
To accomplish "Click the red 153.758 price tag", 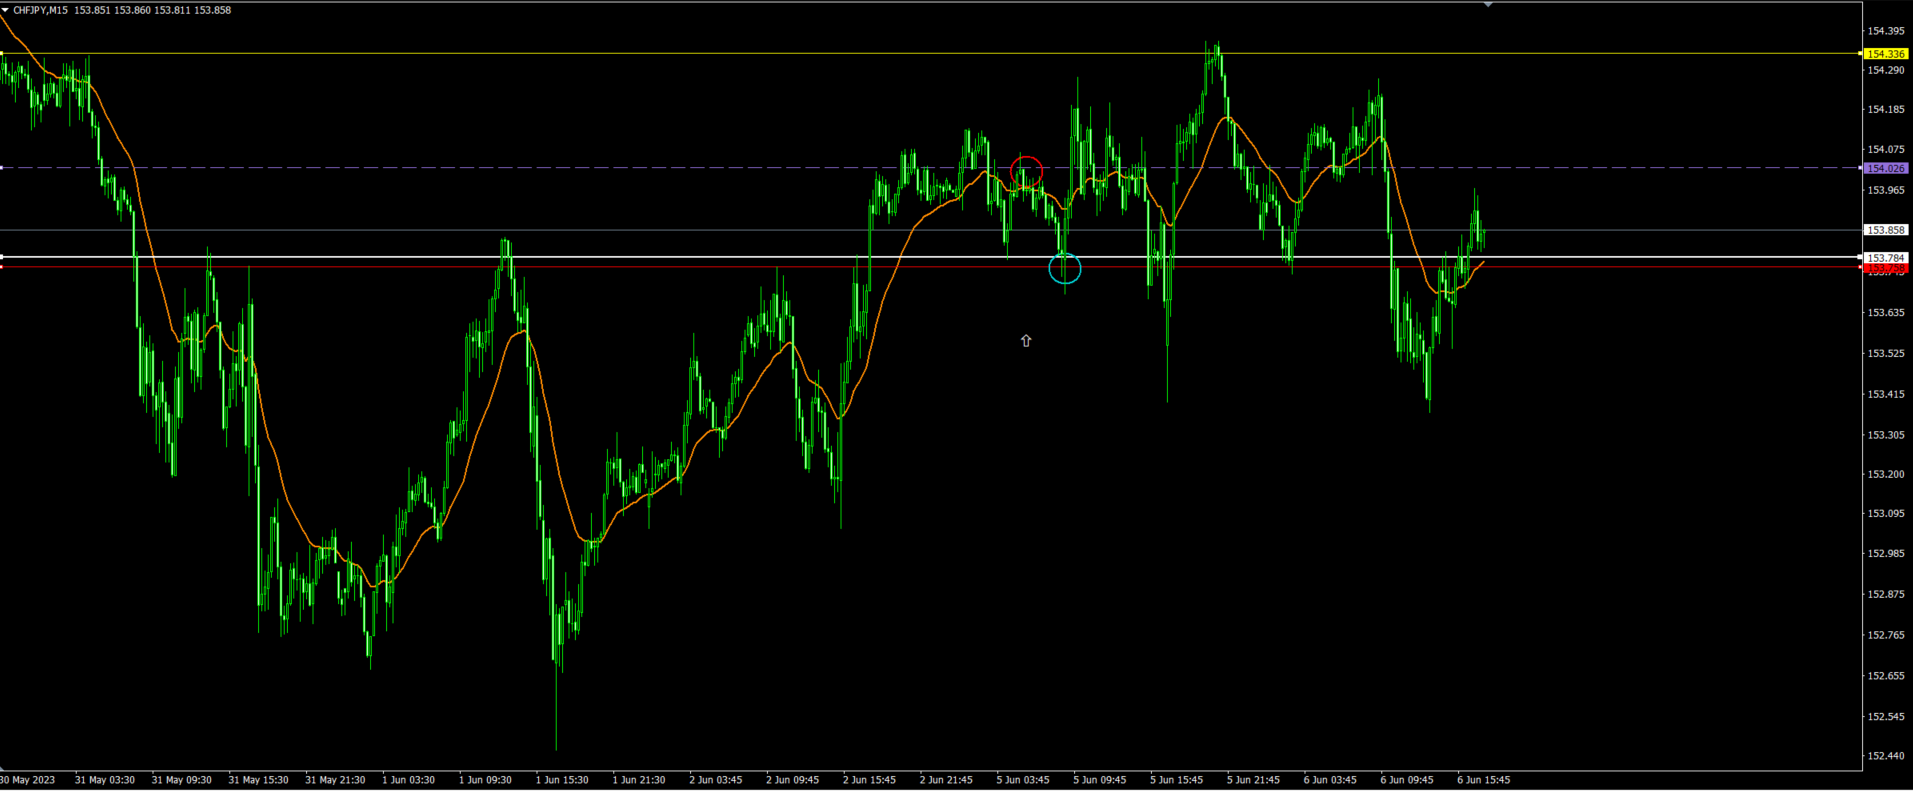I will (1886, 269).
